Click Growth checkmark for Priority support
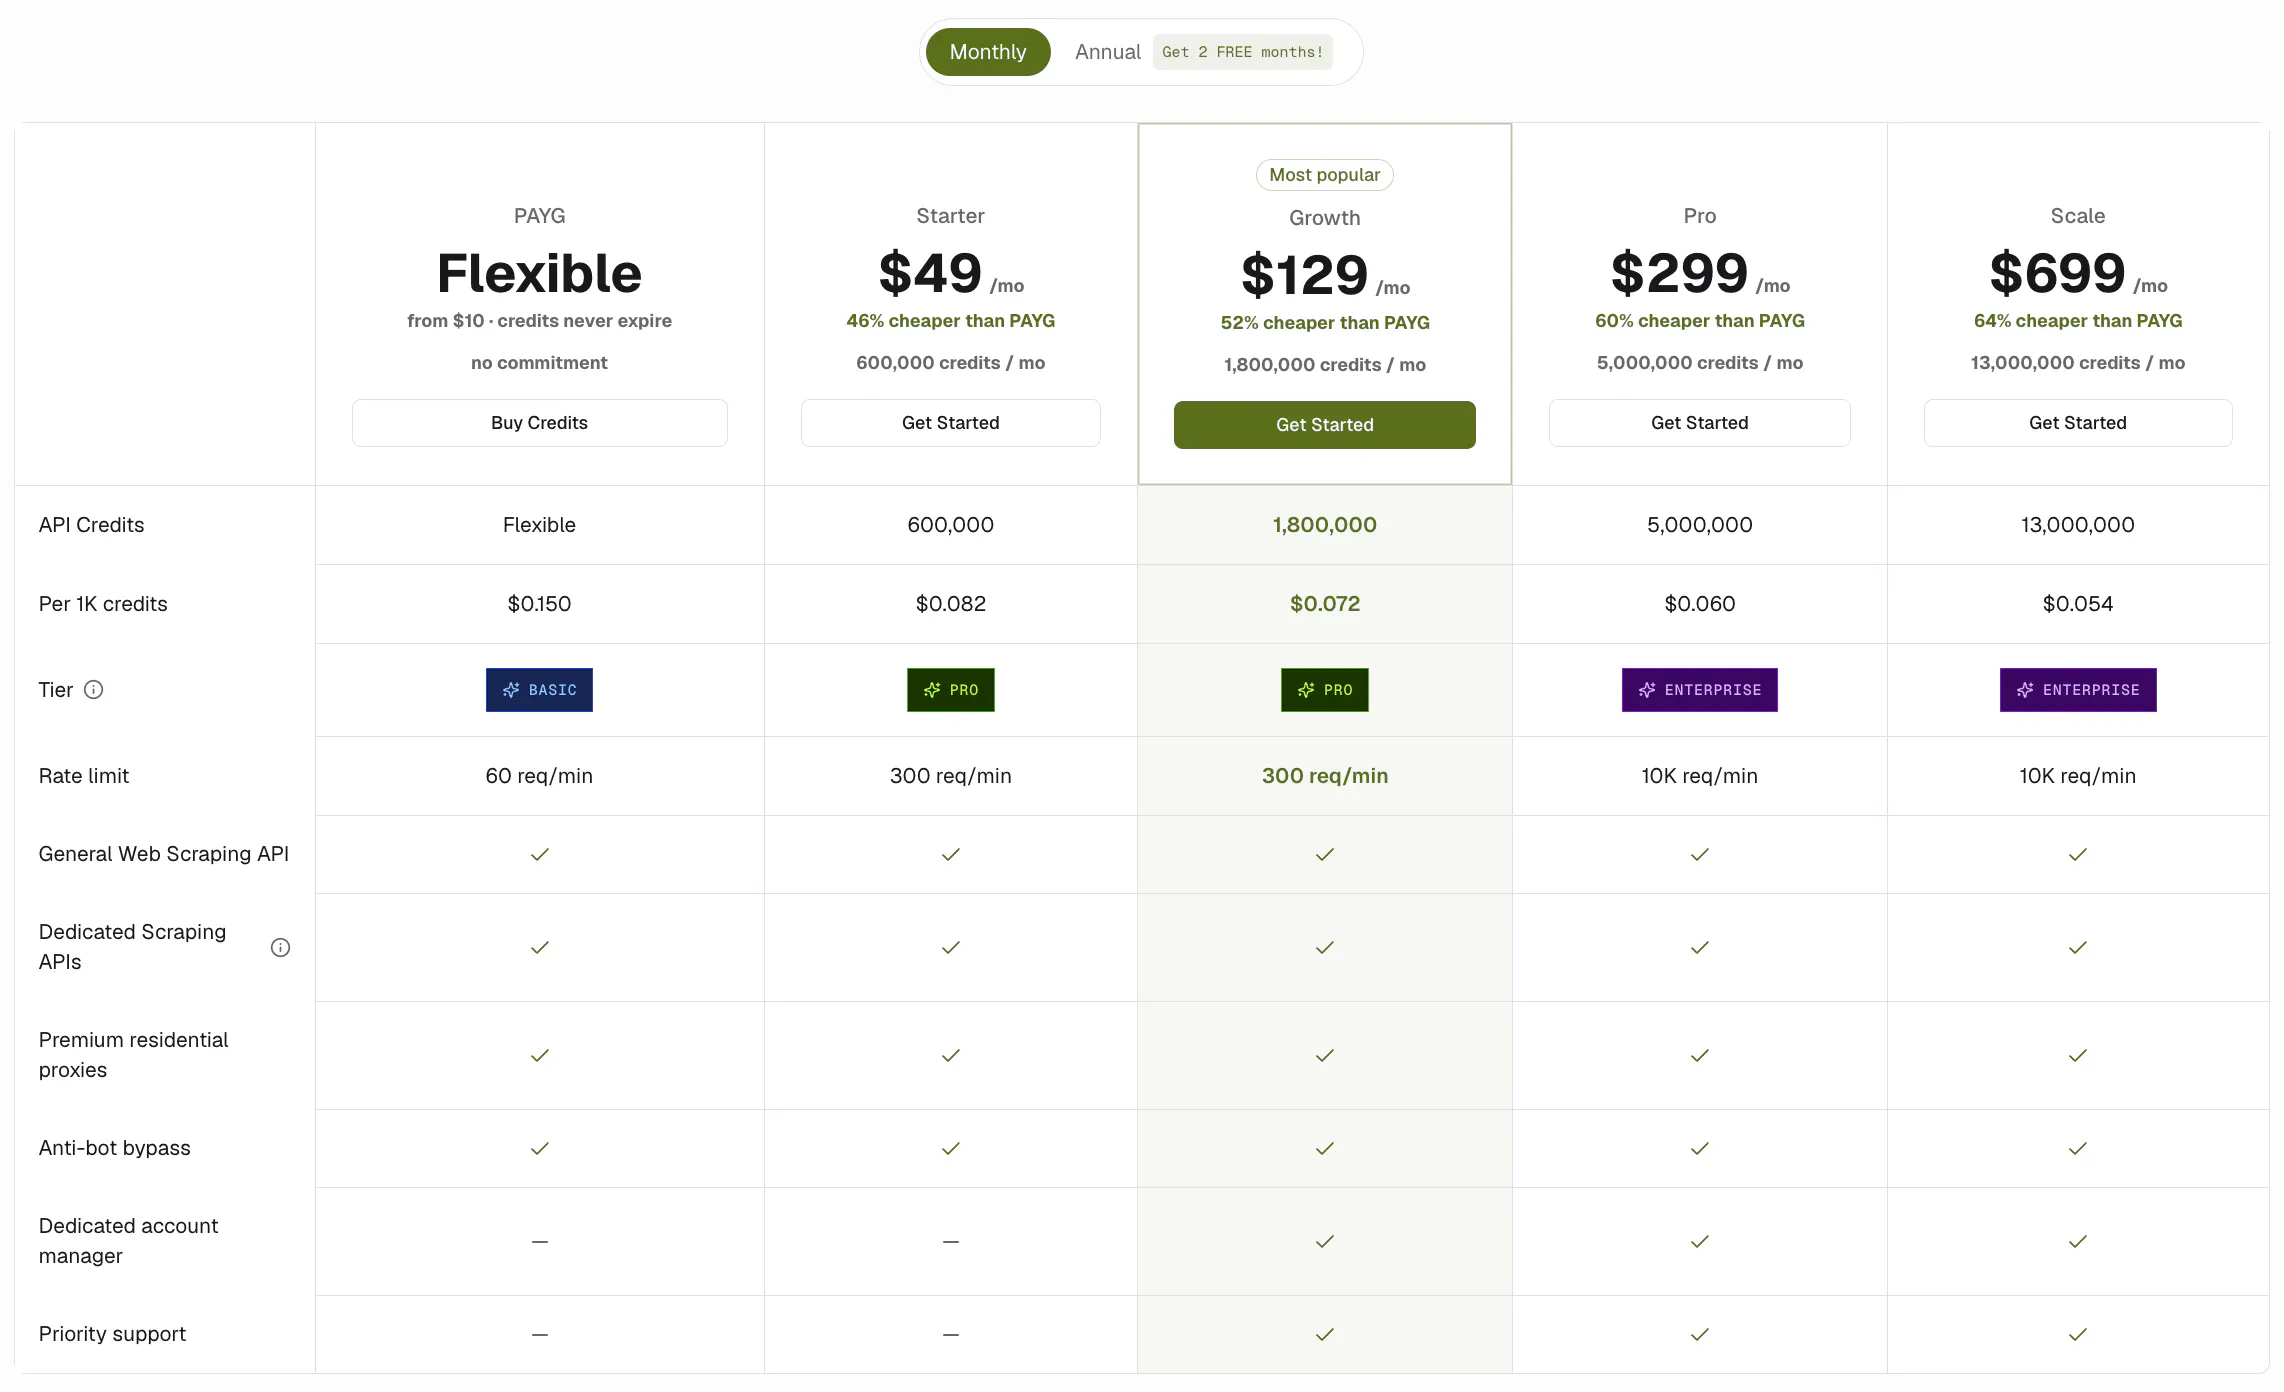 [x=1324, y=1334]
